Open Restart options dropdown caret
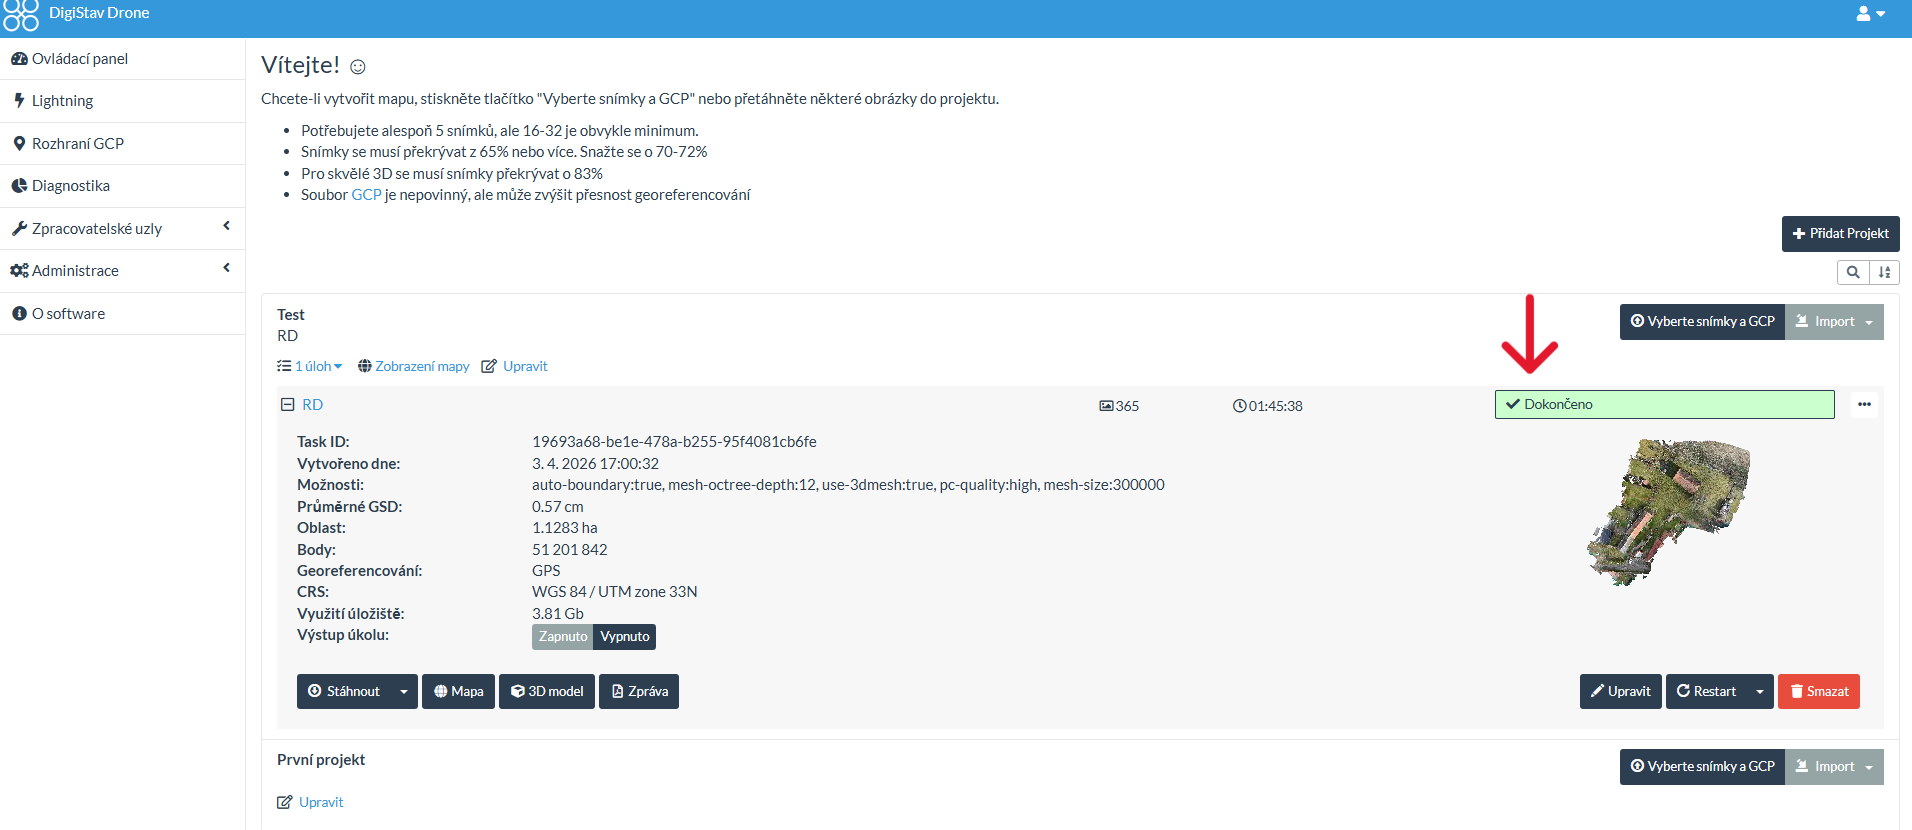 point(1760,692)
